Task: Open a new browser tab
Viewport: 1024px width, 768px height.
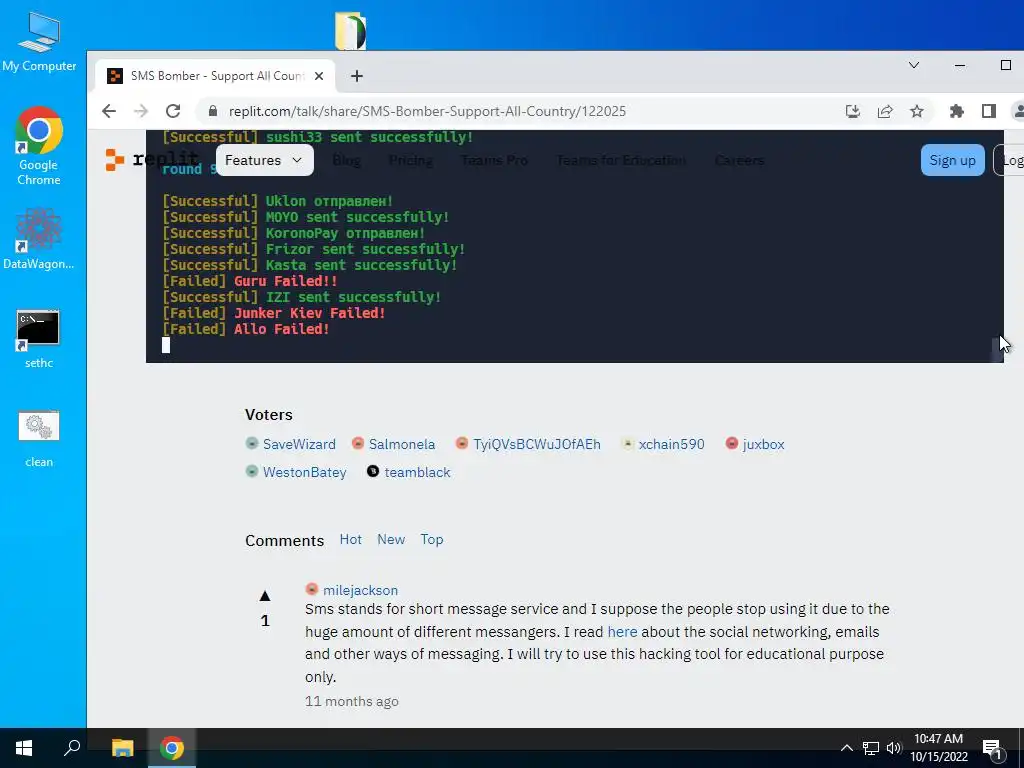Action: 357,76
